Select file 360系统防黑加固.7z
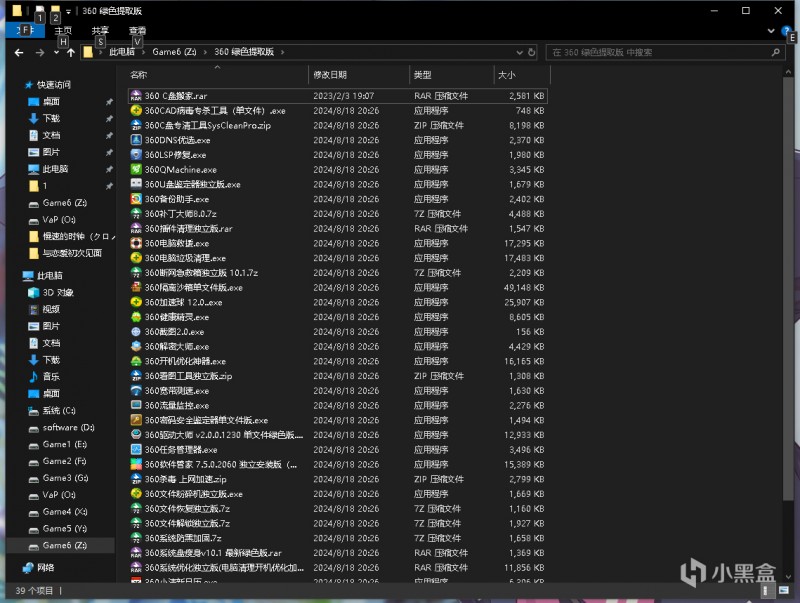 183,538
